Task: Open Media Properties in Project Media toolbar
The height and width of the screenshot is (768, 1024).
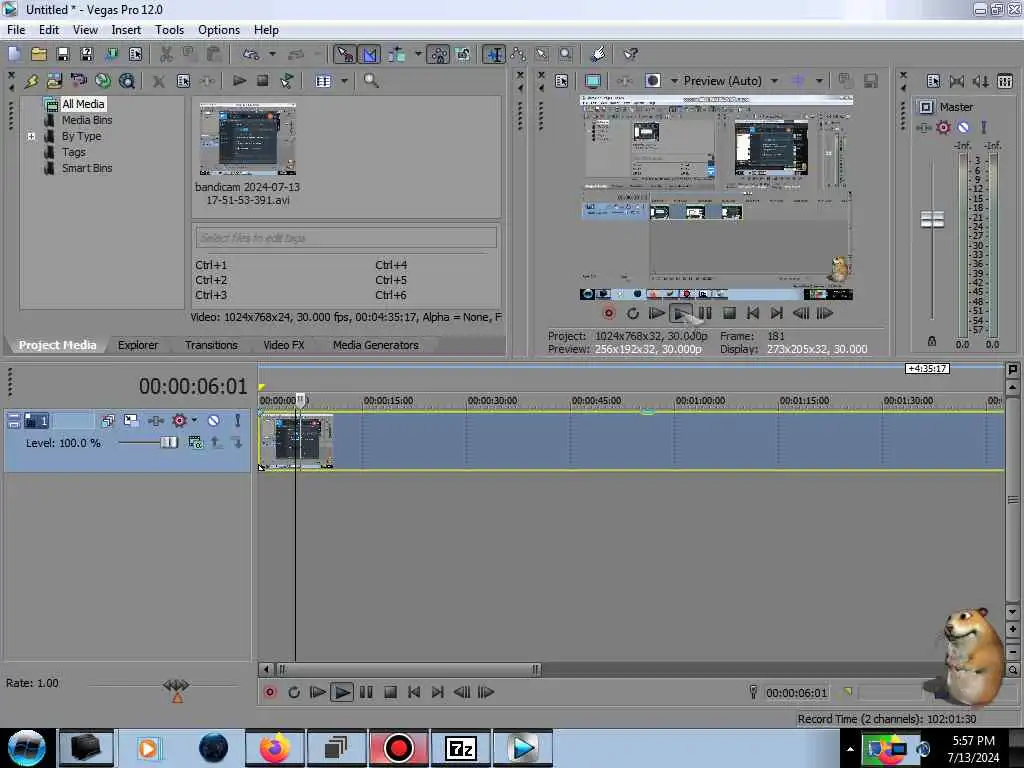Action: [x=184, y=81]
